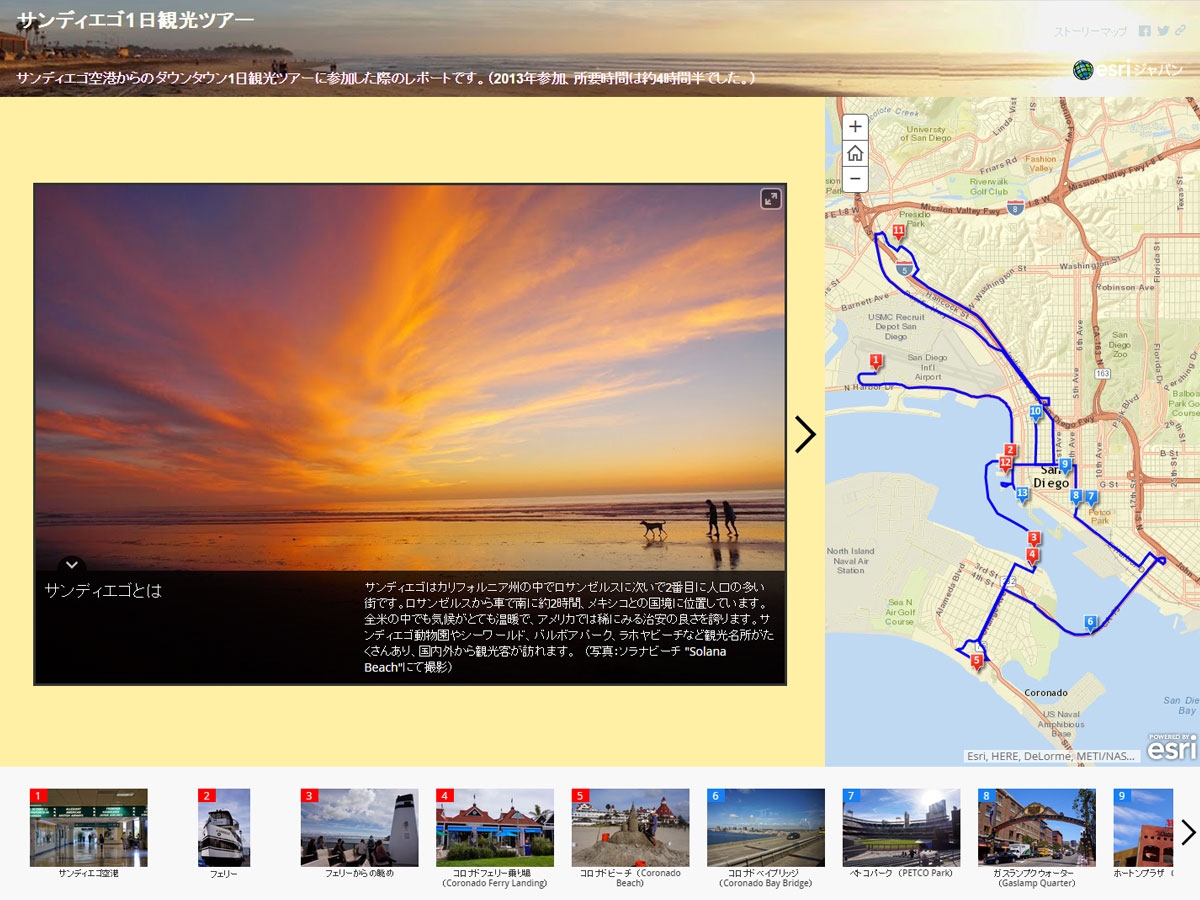Click map marker 6 on Coronado bridge

[1091, 623]
